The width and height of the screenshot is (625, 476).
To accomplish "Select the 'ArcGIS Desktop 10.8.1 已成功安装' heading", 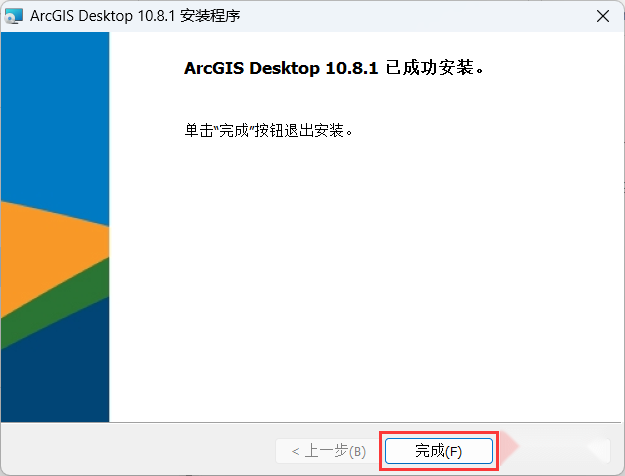I will click(x=334, y=68).
